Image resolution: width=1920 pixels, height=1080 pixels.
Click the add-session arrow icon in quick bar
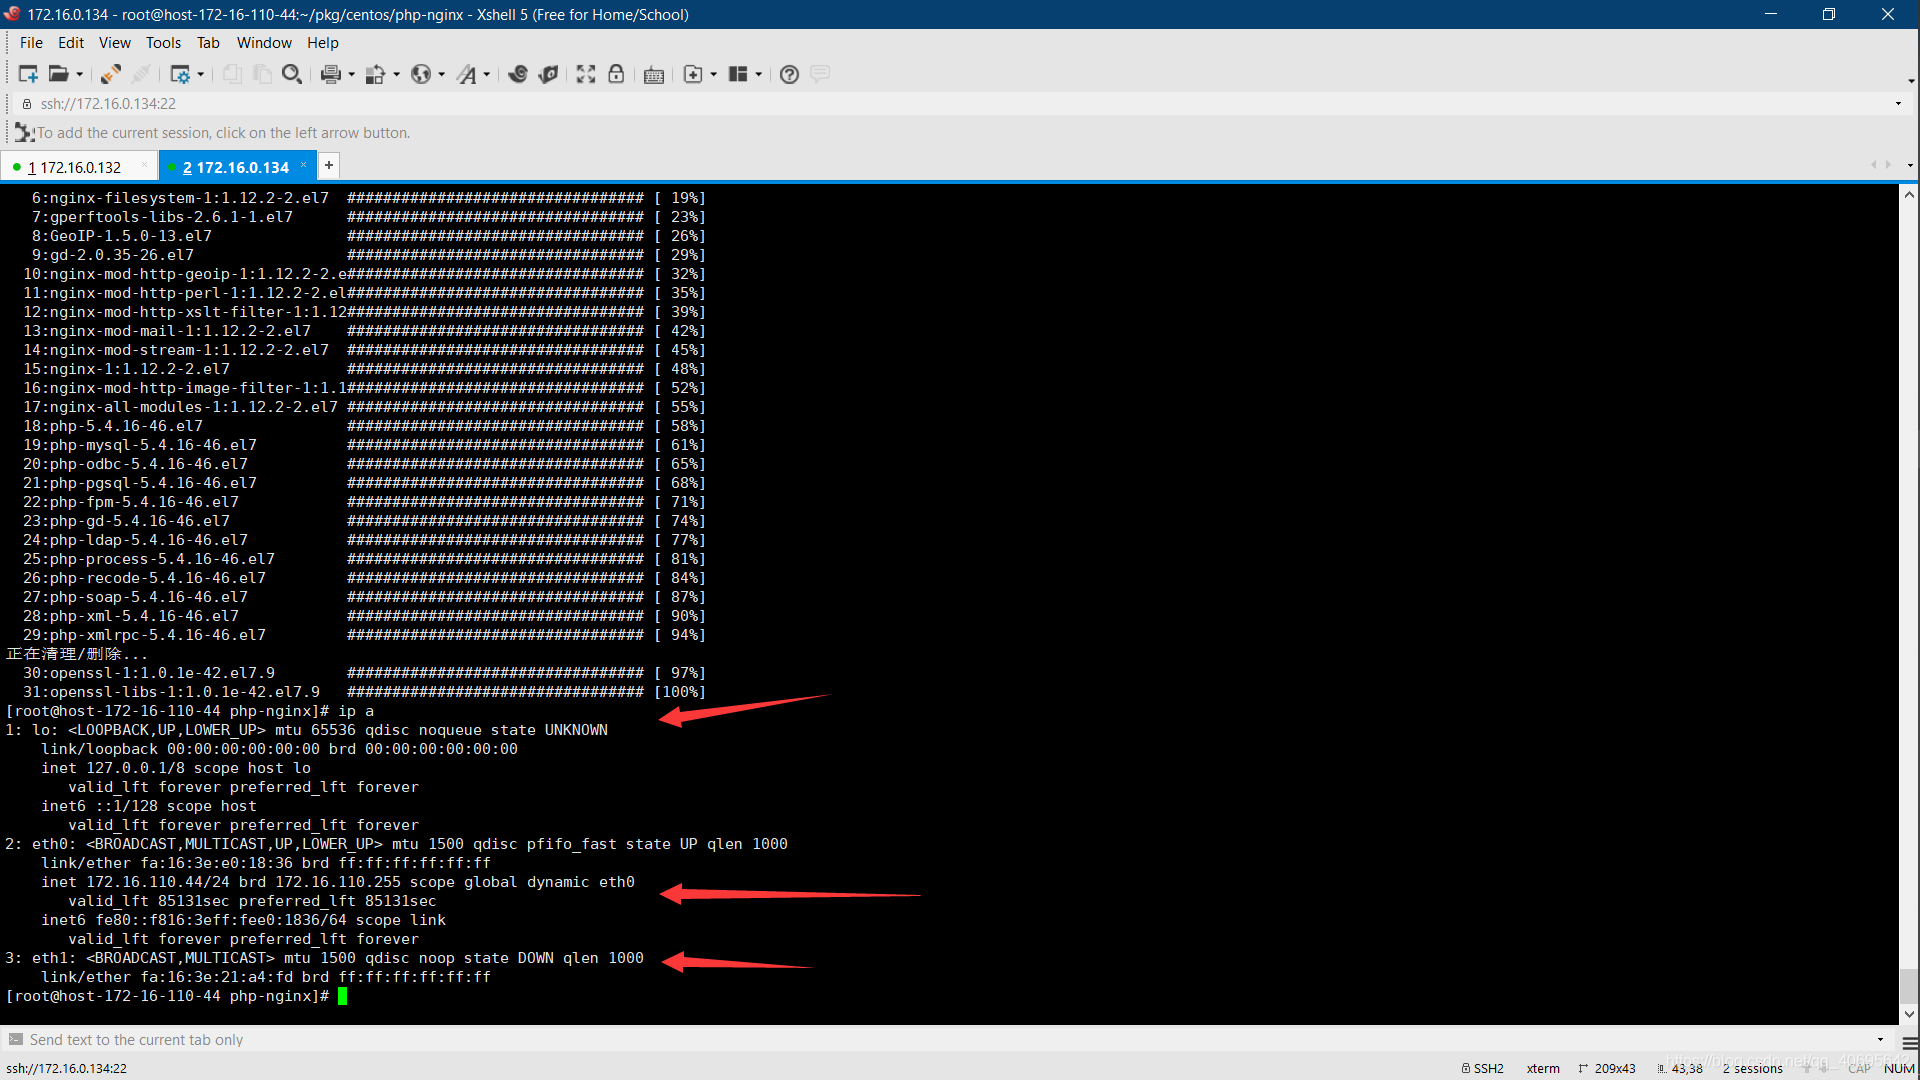coord(24,132)
